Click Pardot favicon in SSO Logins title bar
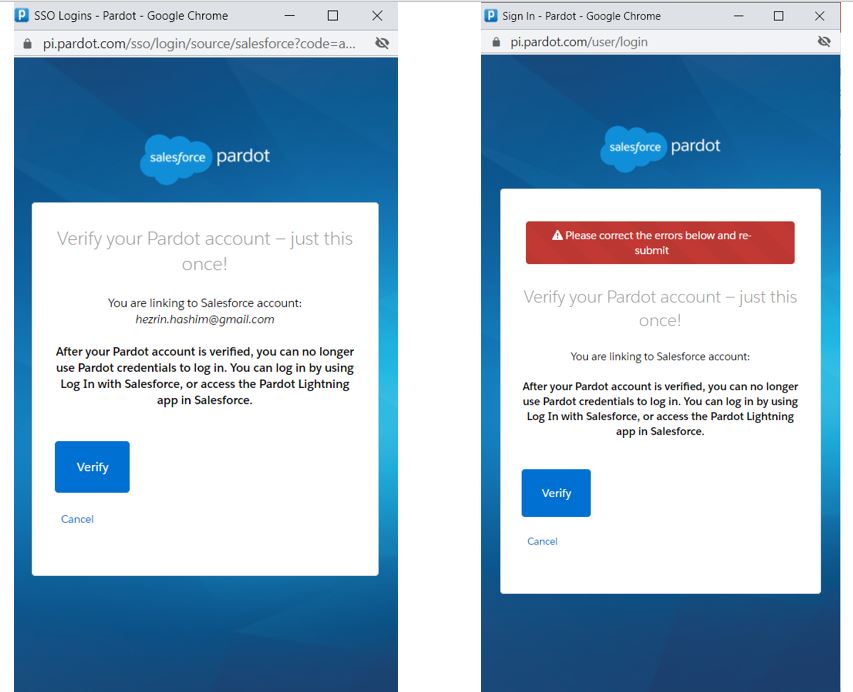The height and width of the screenshot is (692, 853). [22, 15]
